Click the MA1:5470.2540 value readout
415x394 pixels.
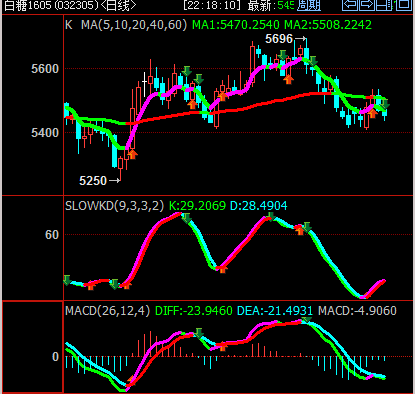236,25
